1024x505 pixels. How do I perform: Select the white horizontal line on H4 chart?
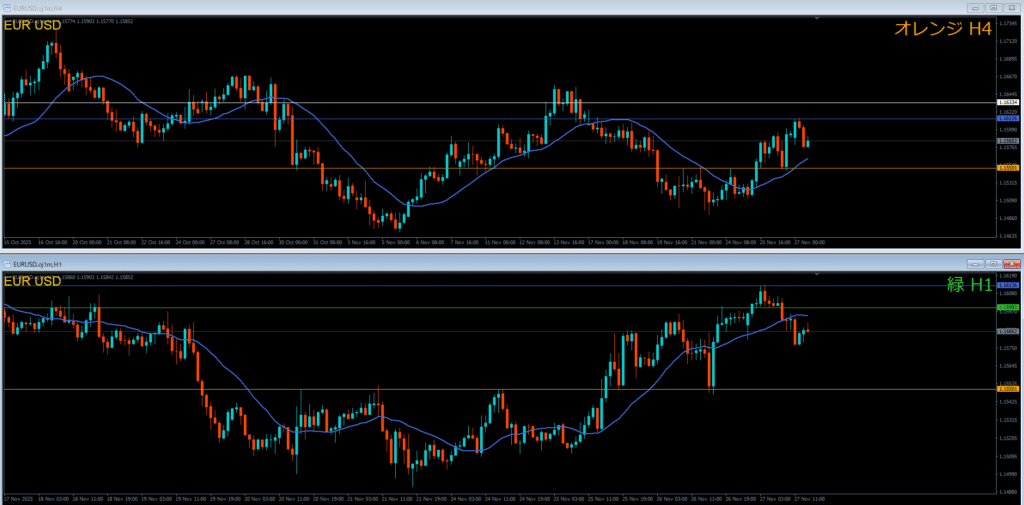(400, 102)
